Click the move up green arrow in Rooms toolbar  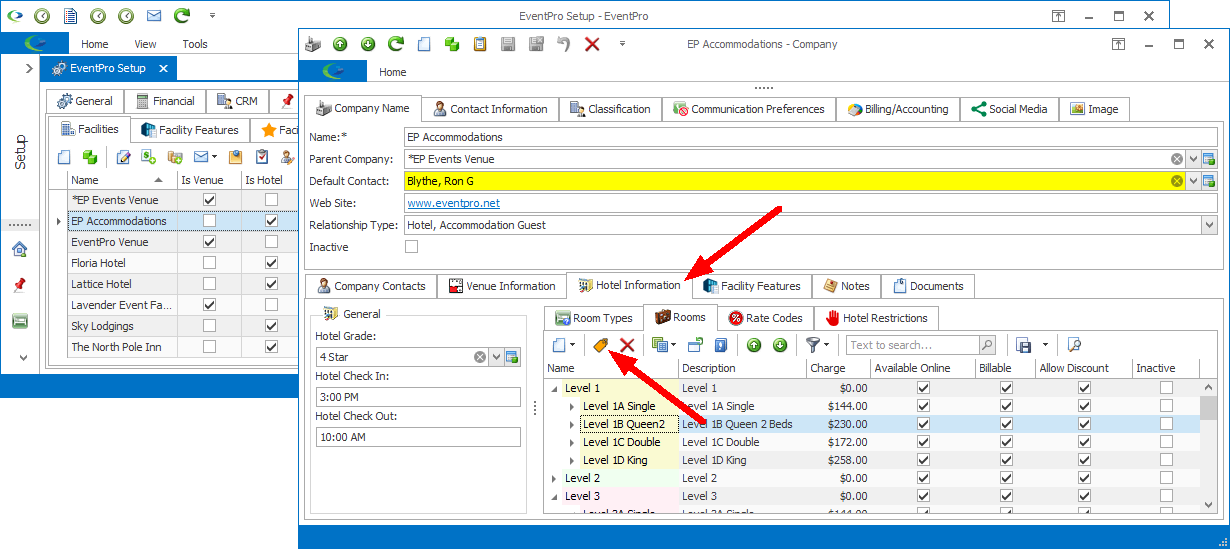[753, 345]
